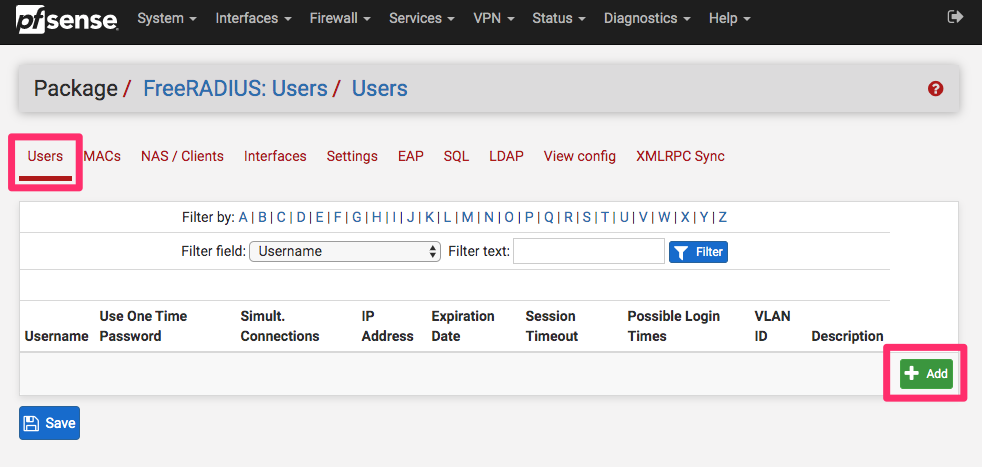Open the Filter field Username dropdown
Screen dimensions: 982x467
pyautogui.click(x=345, y=252)
